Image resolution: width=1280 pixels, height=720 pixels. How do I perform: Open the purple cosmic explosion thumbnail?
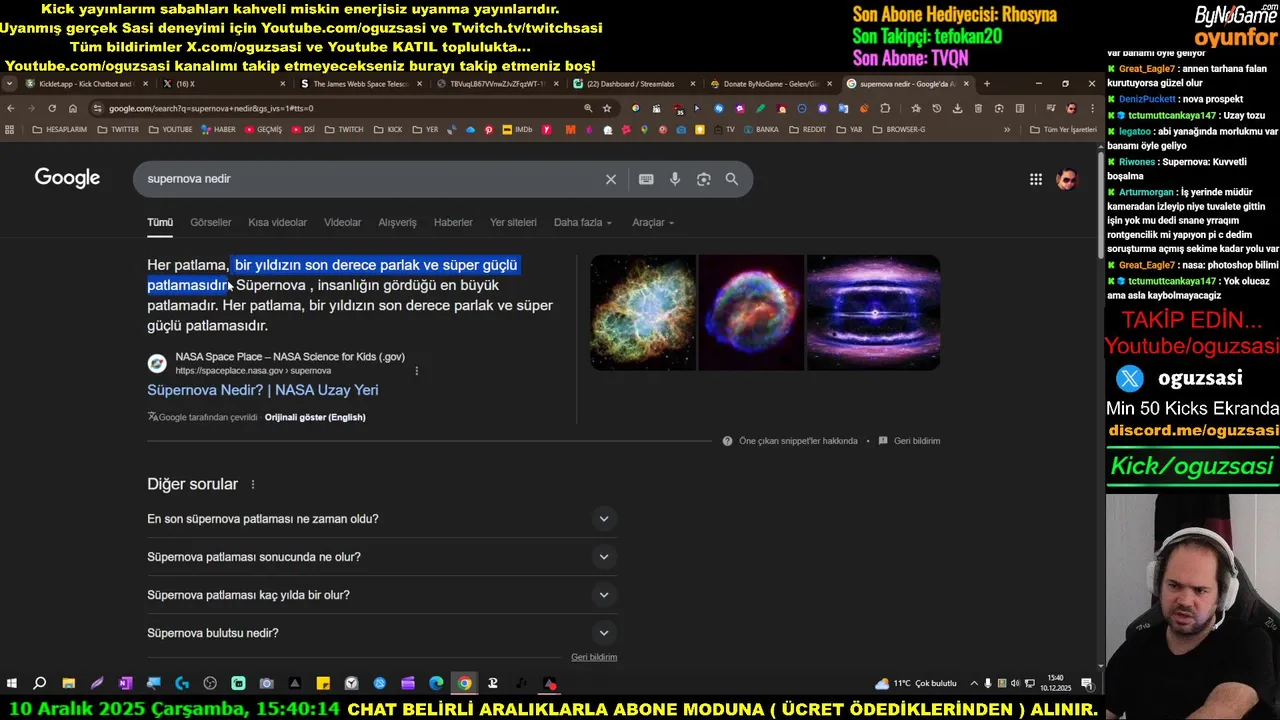point(873,312)
